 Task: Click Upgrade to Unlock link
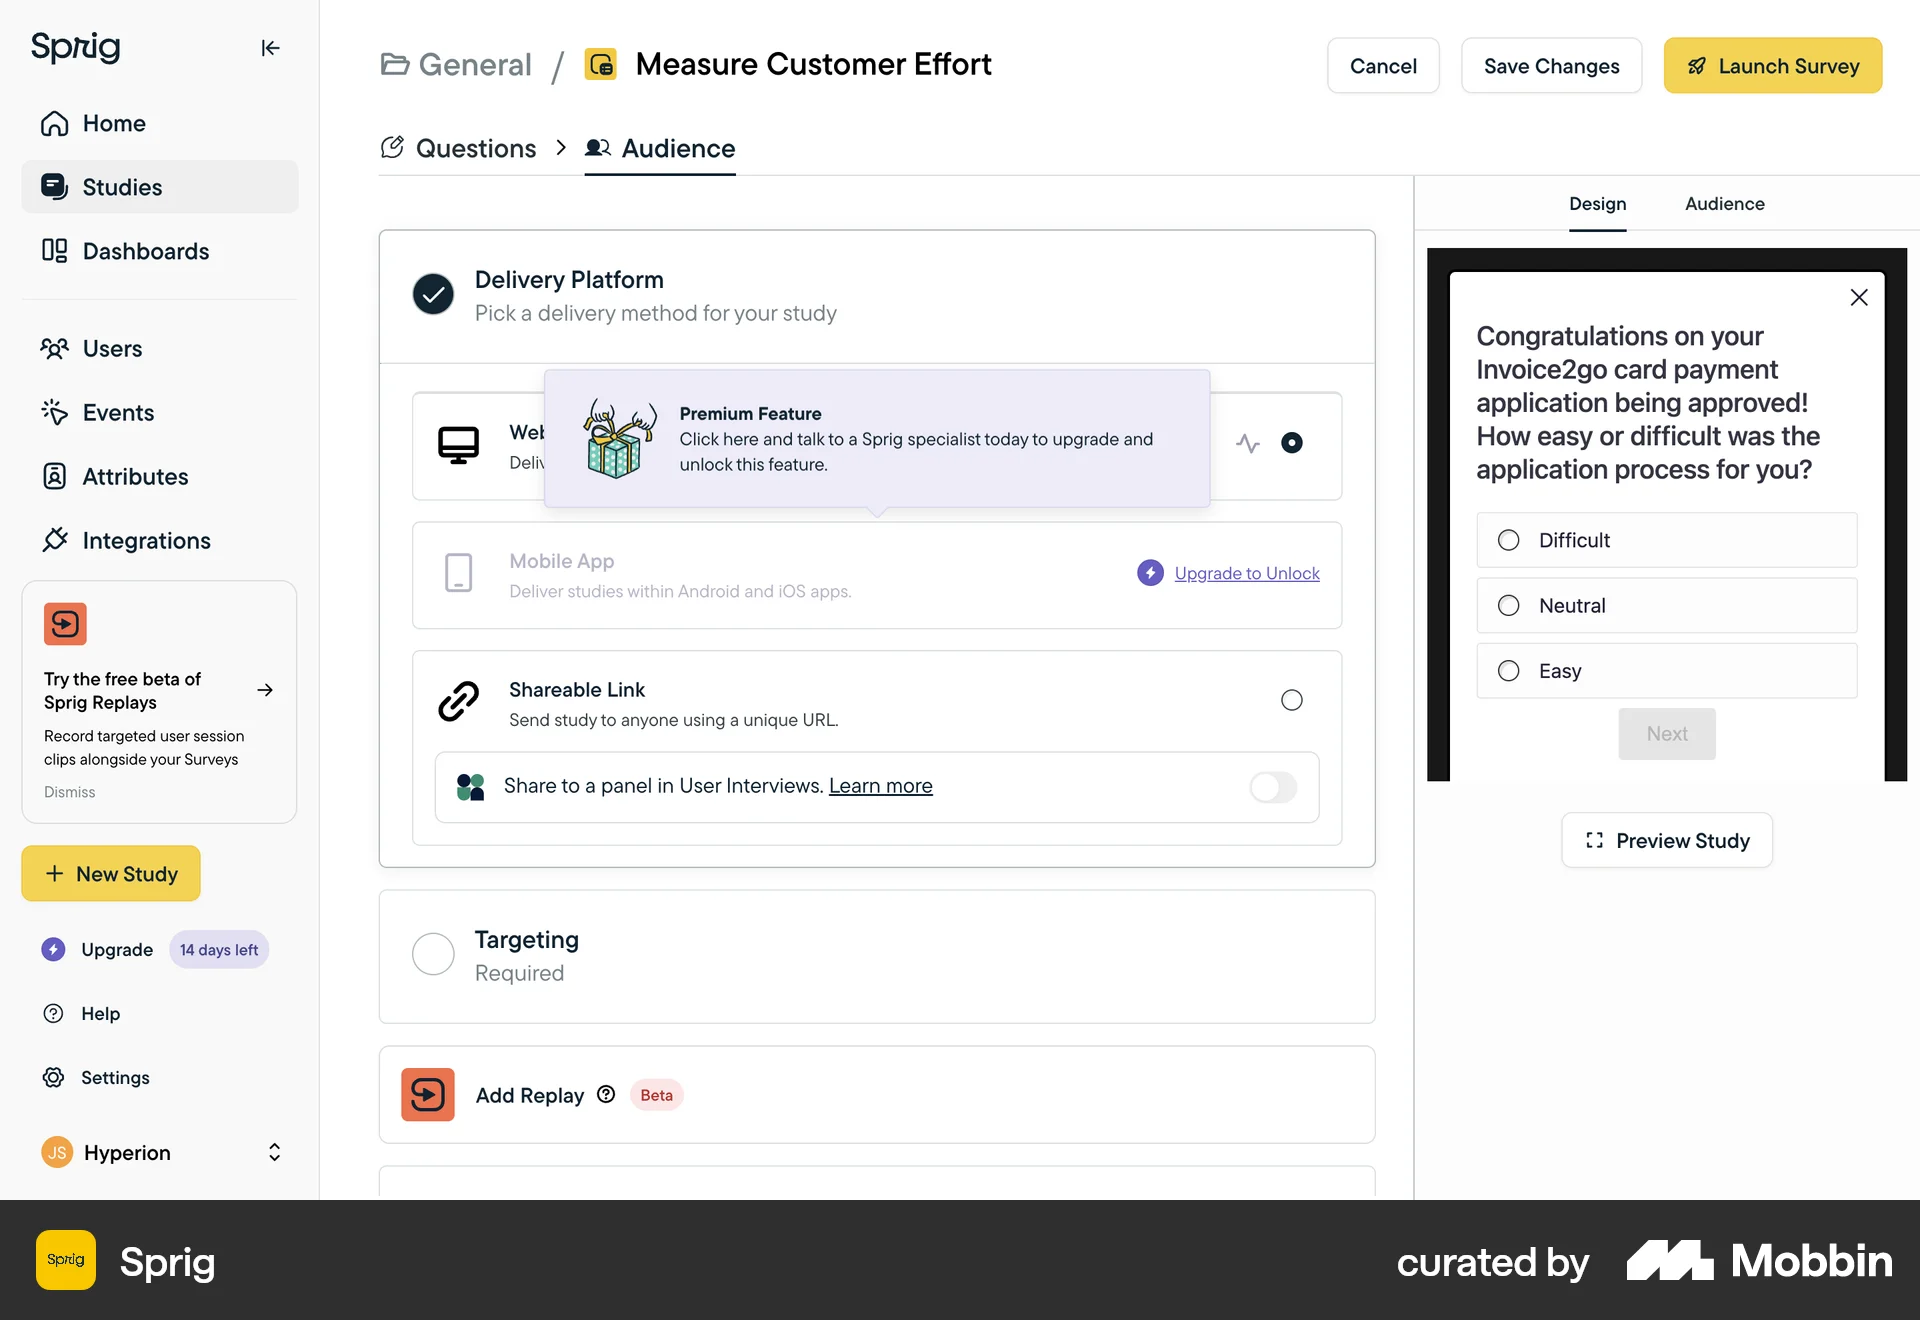[1246, 573]
